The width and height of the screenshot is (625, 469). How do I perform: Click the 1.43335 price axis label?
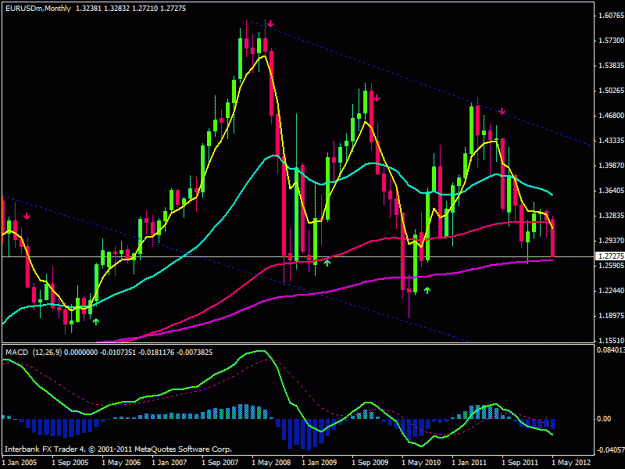(x=611, y=141)
